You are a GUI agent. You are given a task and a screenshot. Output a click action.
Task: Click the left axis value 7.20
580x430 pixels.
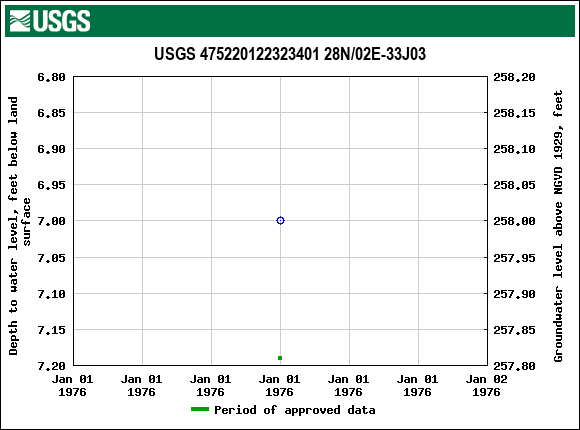[x=51, y=366]
